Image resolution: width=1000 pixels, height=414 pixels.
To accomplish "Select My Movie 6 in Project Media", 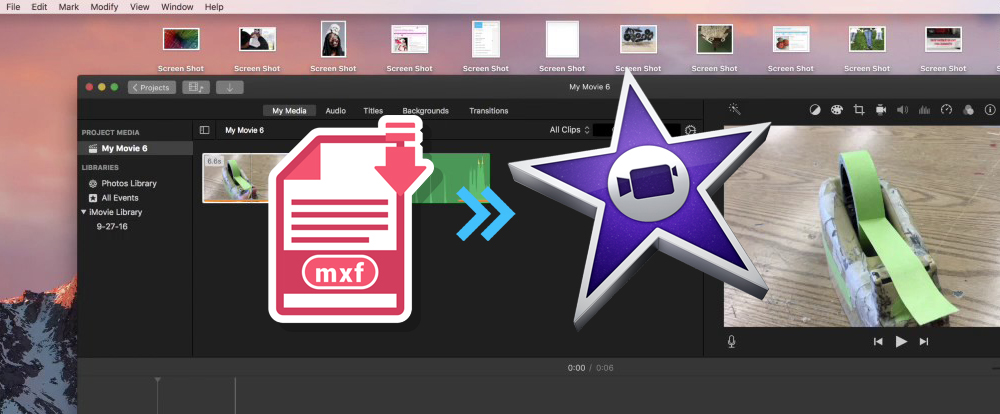I will pos(135,148).
